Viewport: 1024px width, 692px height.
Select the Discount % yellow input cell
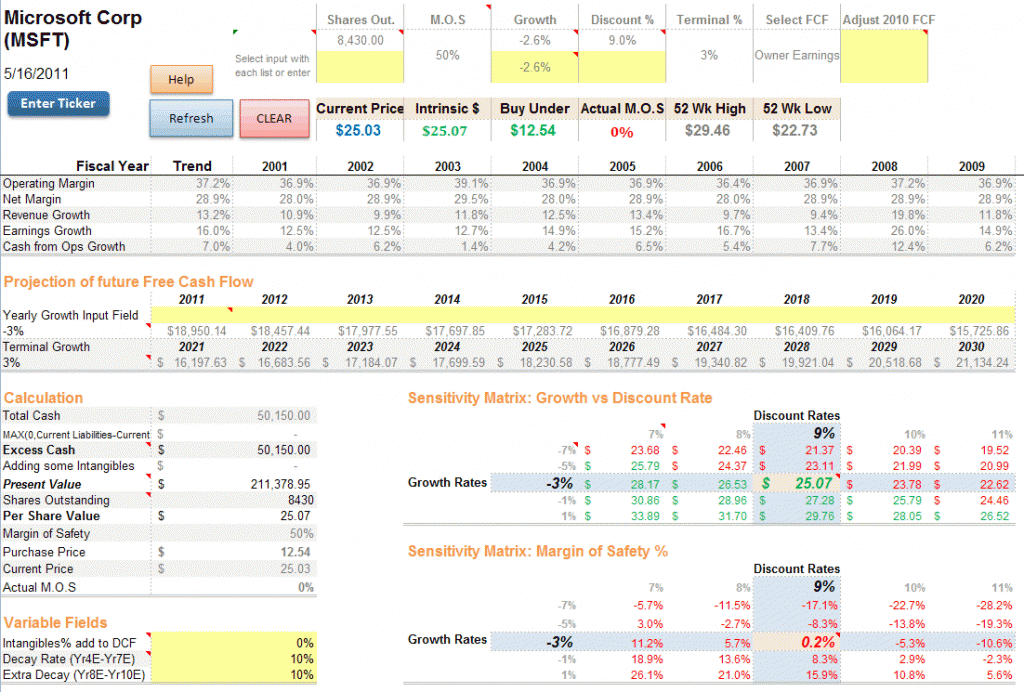622,67
